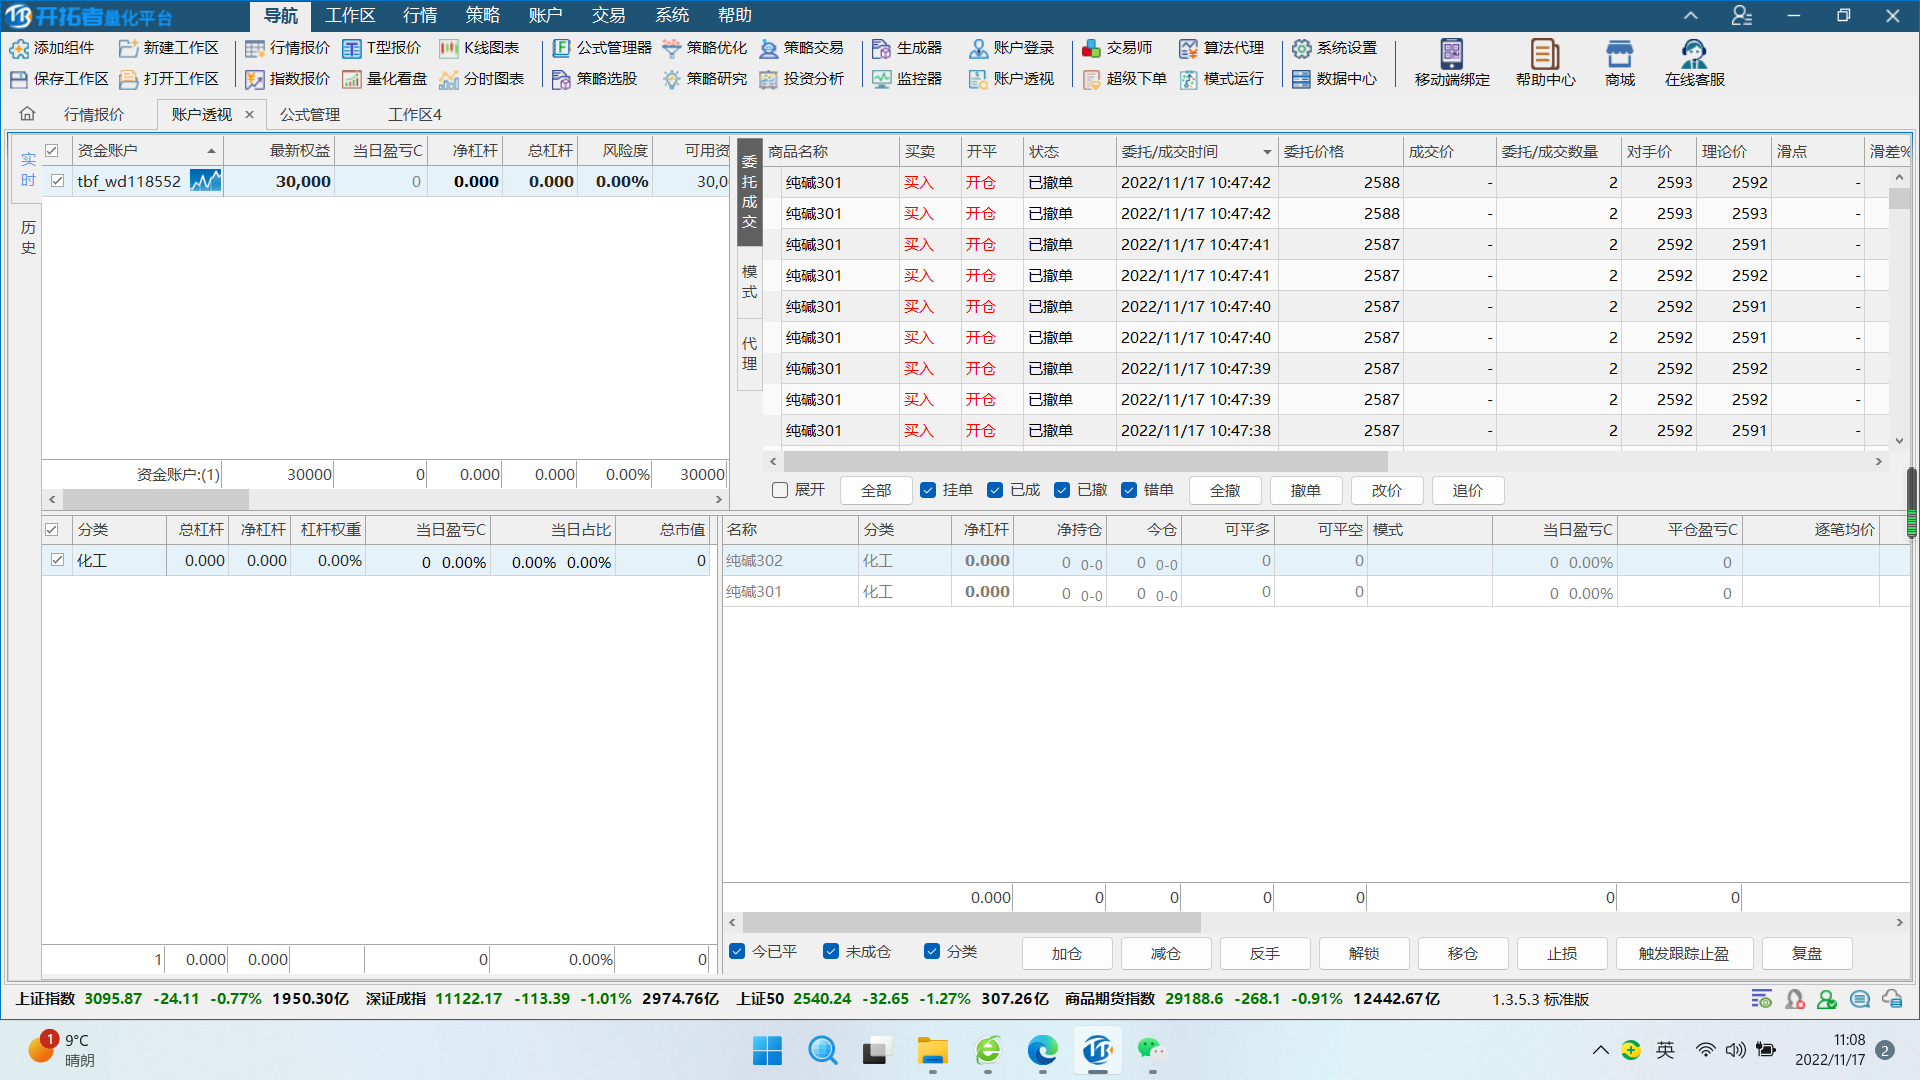Click the orders table horizontal scrollbar
Image resolution: width=1920 pixels, height=1080 pixels.
[x=1085, y=462]
